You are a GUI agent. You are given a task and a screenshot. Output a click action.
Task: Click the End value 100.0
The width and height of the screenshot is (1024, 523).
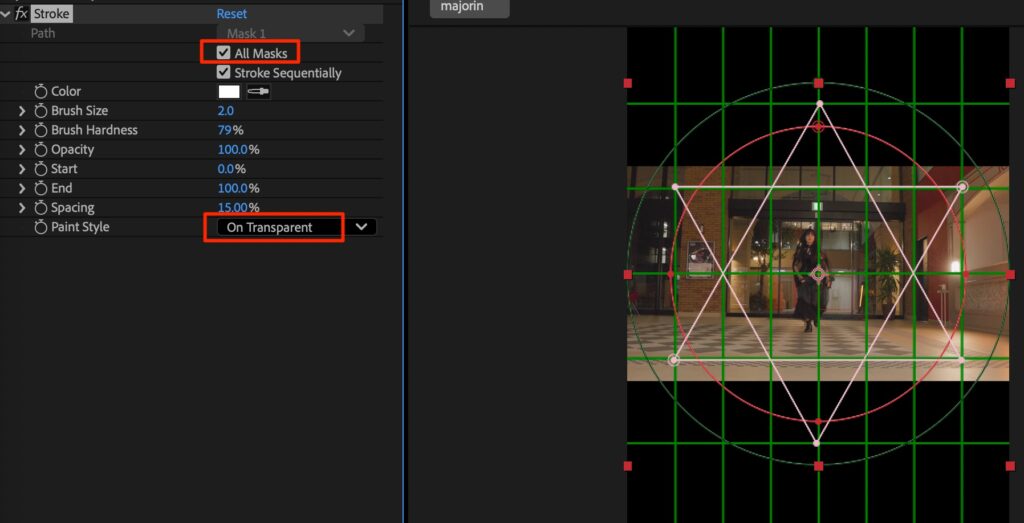[232, 188]
